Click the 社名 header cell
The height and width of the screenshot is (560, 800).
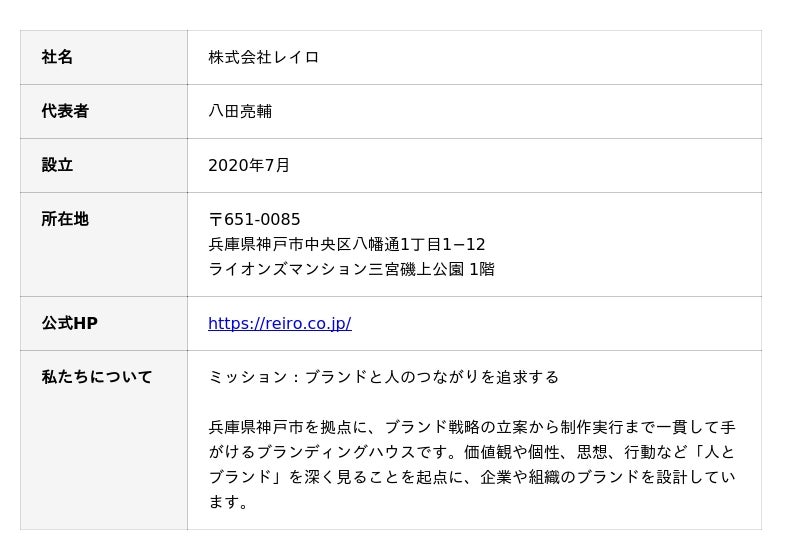(x=104, y=57)
